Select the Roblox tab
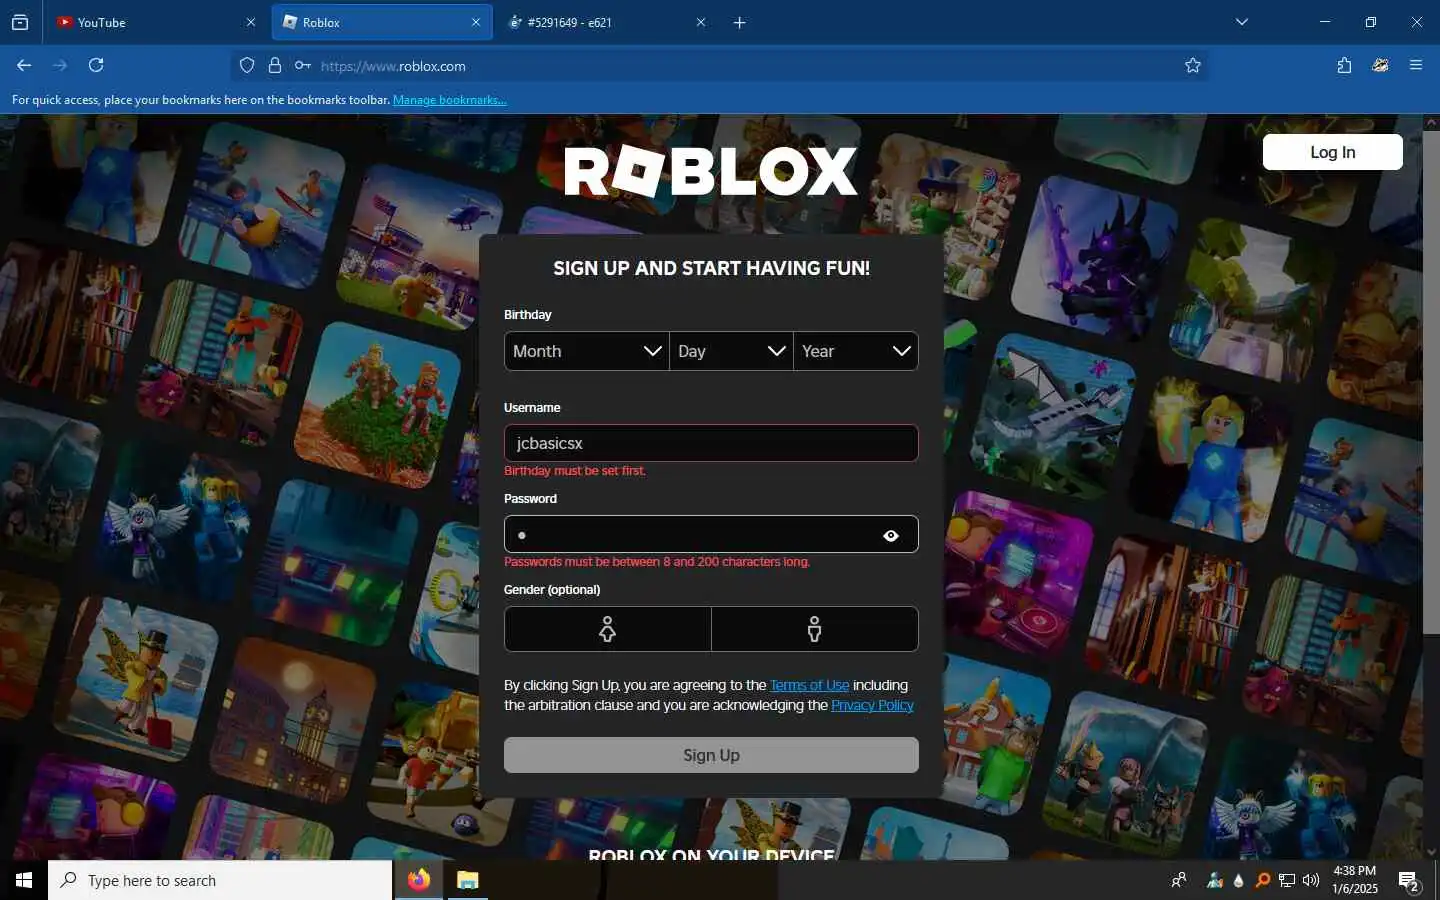 (382, 22)
